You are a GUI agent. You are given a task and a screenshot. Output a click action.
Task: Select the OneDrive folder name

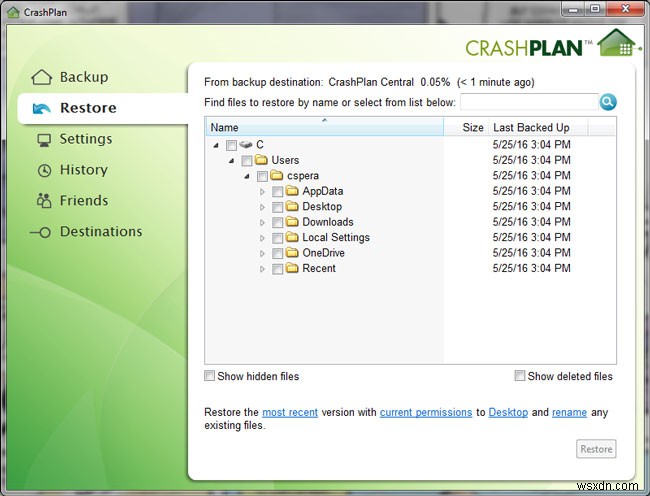[323, 253]
